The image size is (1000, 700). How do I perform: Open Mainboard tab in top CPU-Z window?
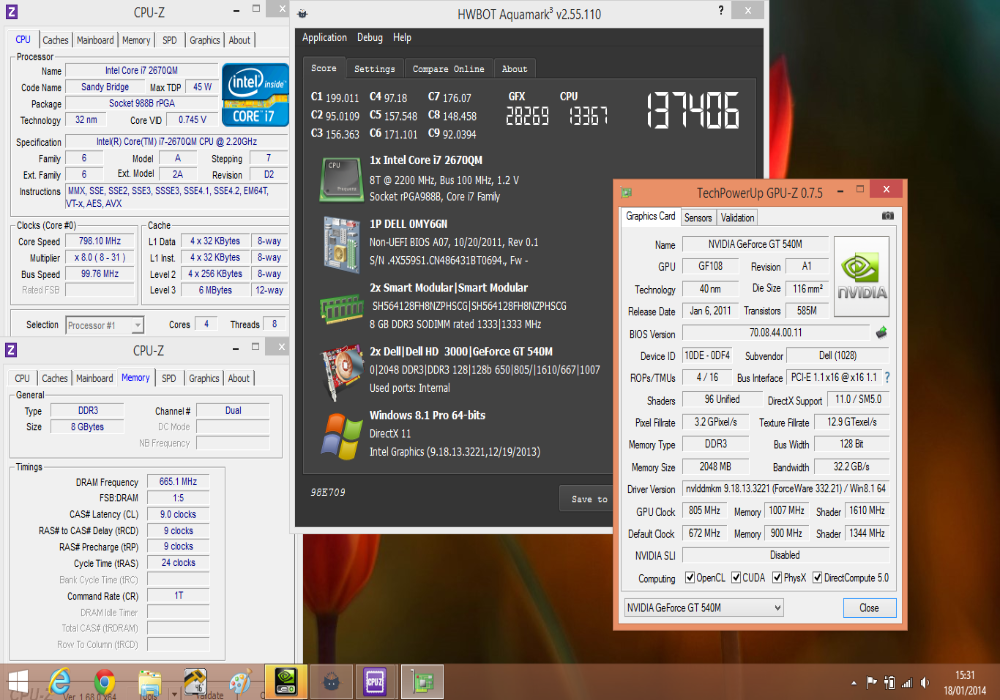[95, 40]
